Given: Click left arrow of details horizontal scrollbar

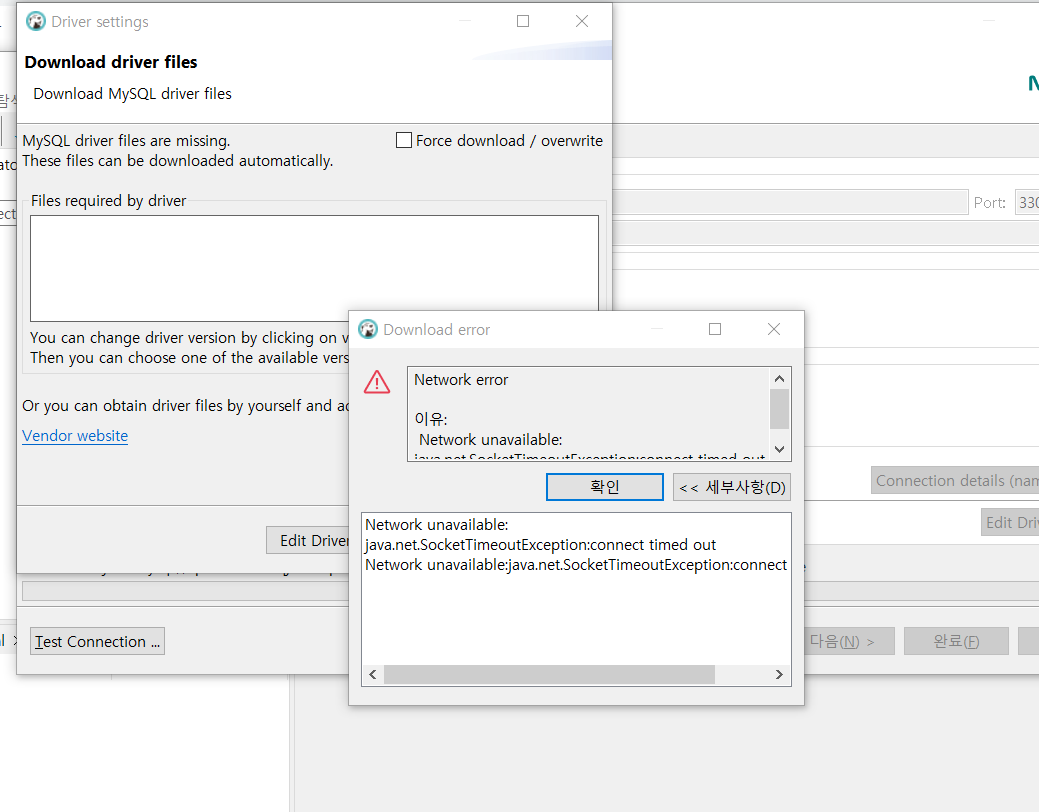Looking at the screenshot, I should (x=372, y=675).
